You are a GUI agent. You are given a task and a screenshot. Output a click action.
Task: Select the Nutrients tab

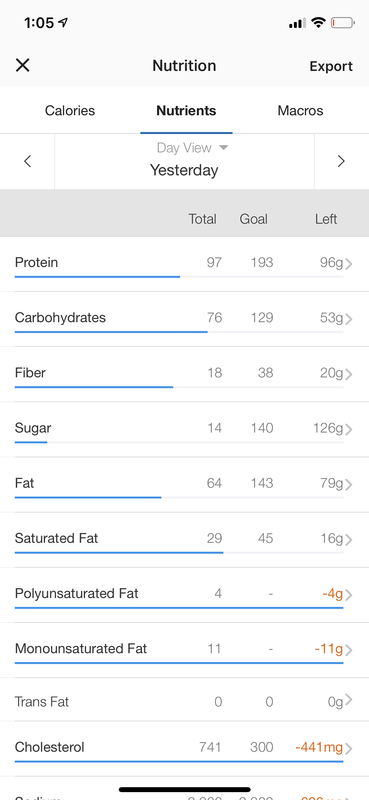point(186,111)
